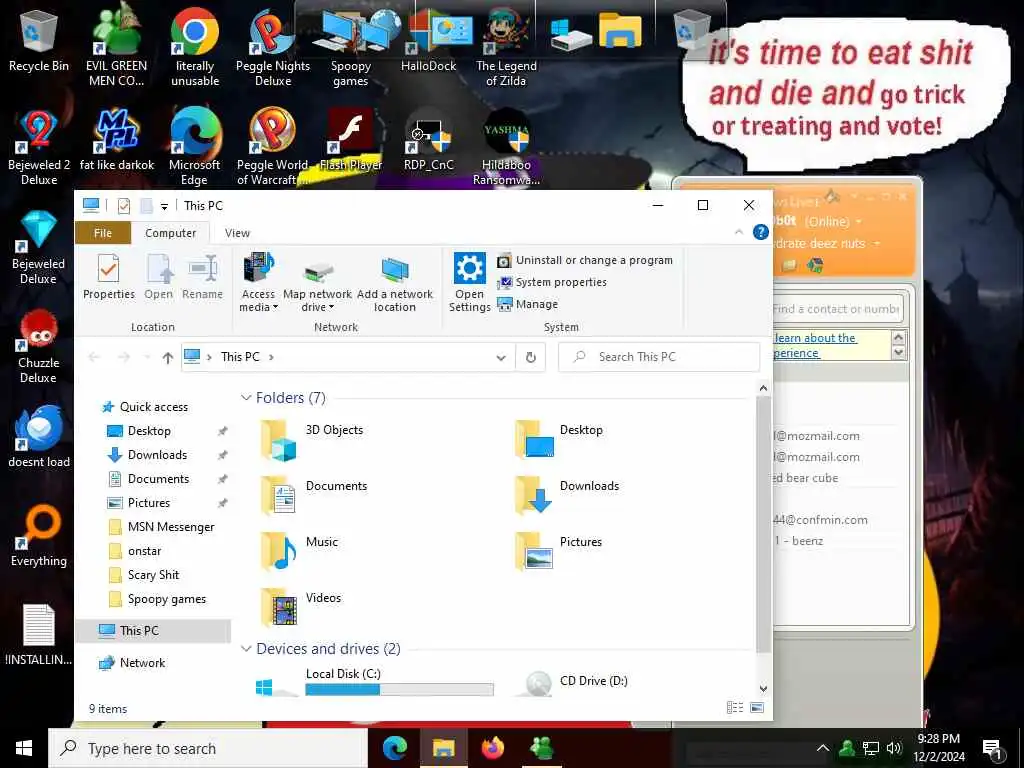Click Manage in the System group
The height and width of the screenshot is (768, 1024).
click(x=528, y=304)
